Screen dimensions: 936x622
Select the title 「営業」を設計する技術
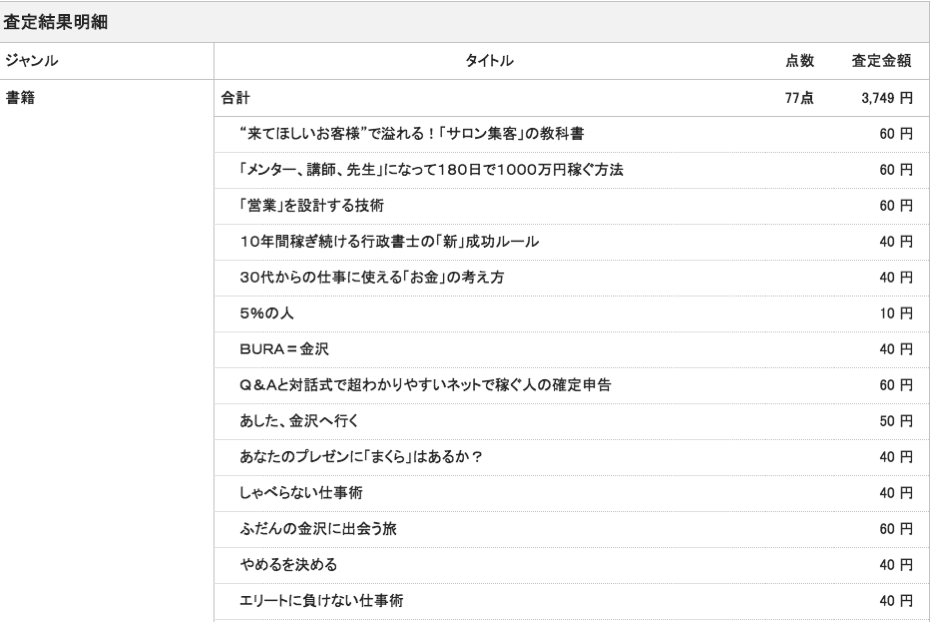[312, 205]
